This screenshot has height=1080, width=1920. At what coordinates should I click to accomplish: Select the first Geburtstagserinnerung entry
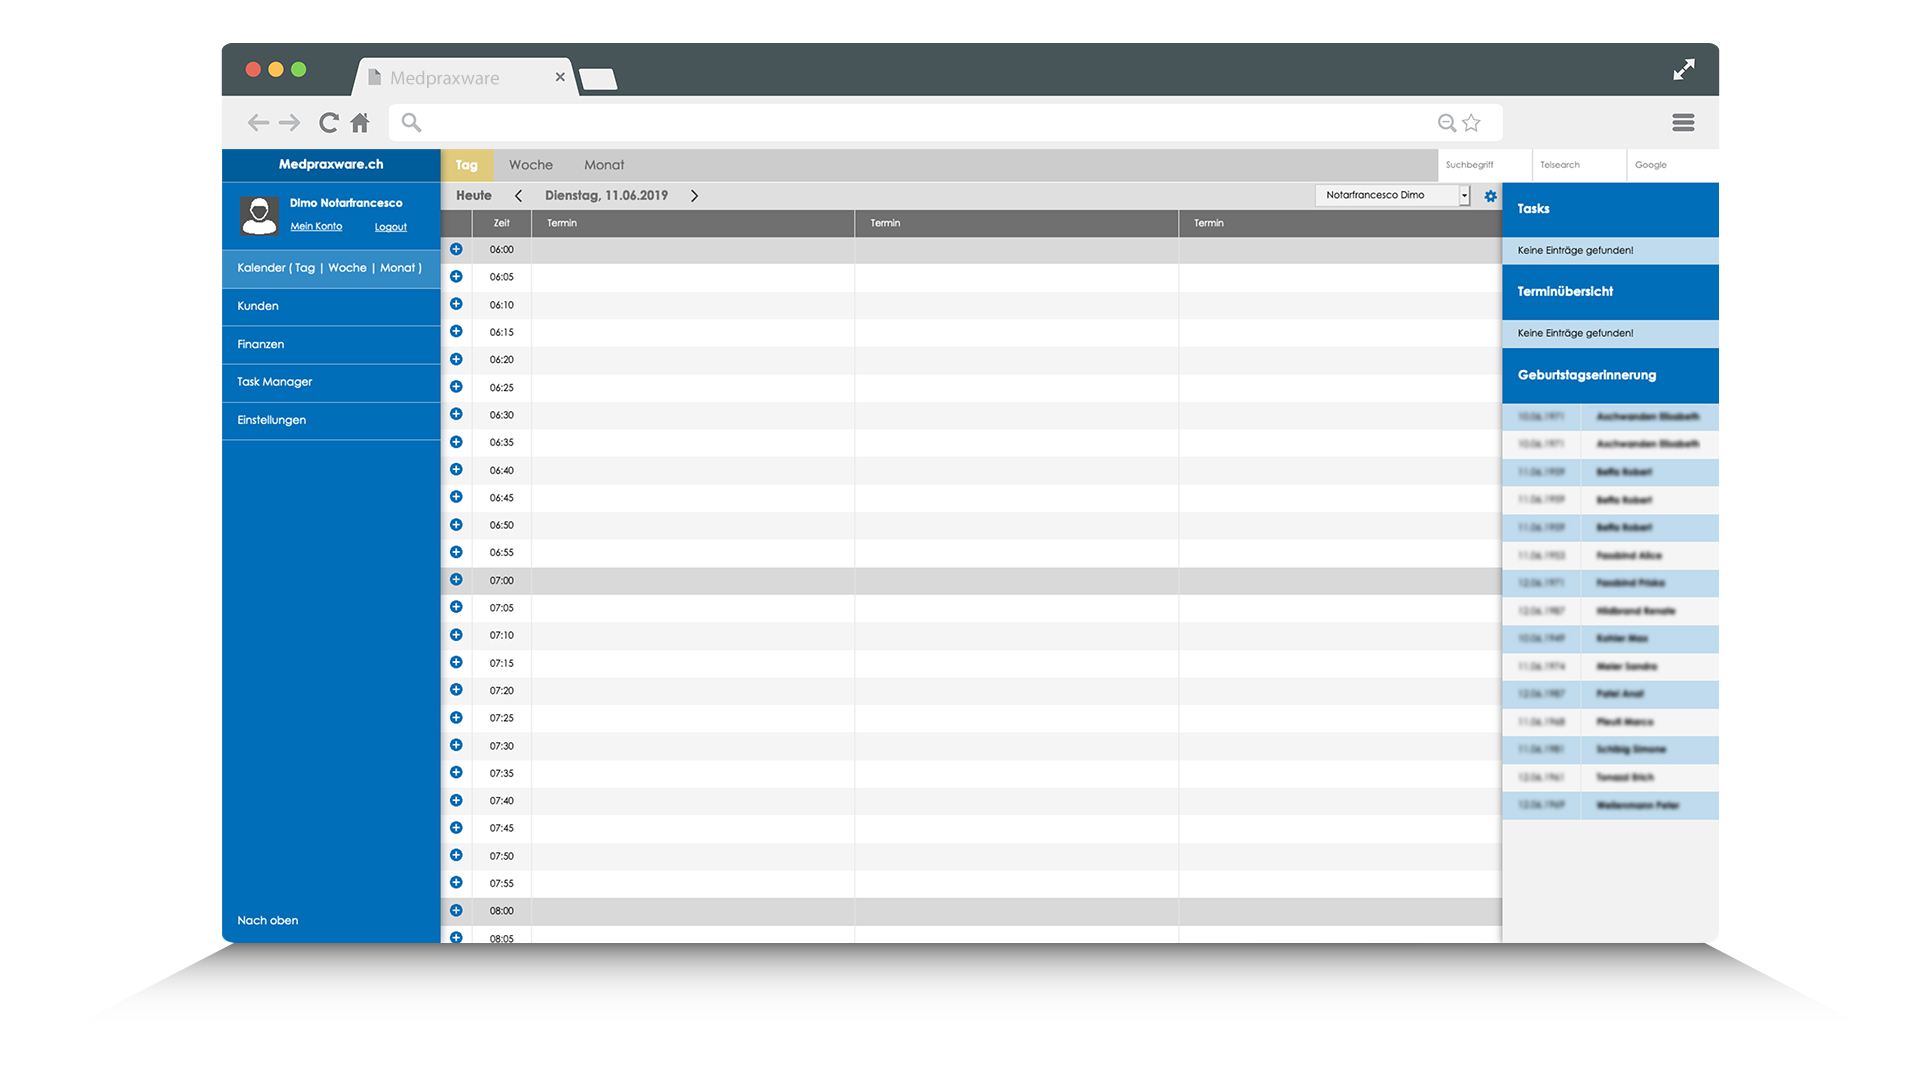pyautogui.click(x=1610, y=417)
